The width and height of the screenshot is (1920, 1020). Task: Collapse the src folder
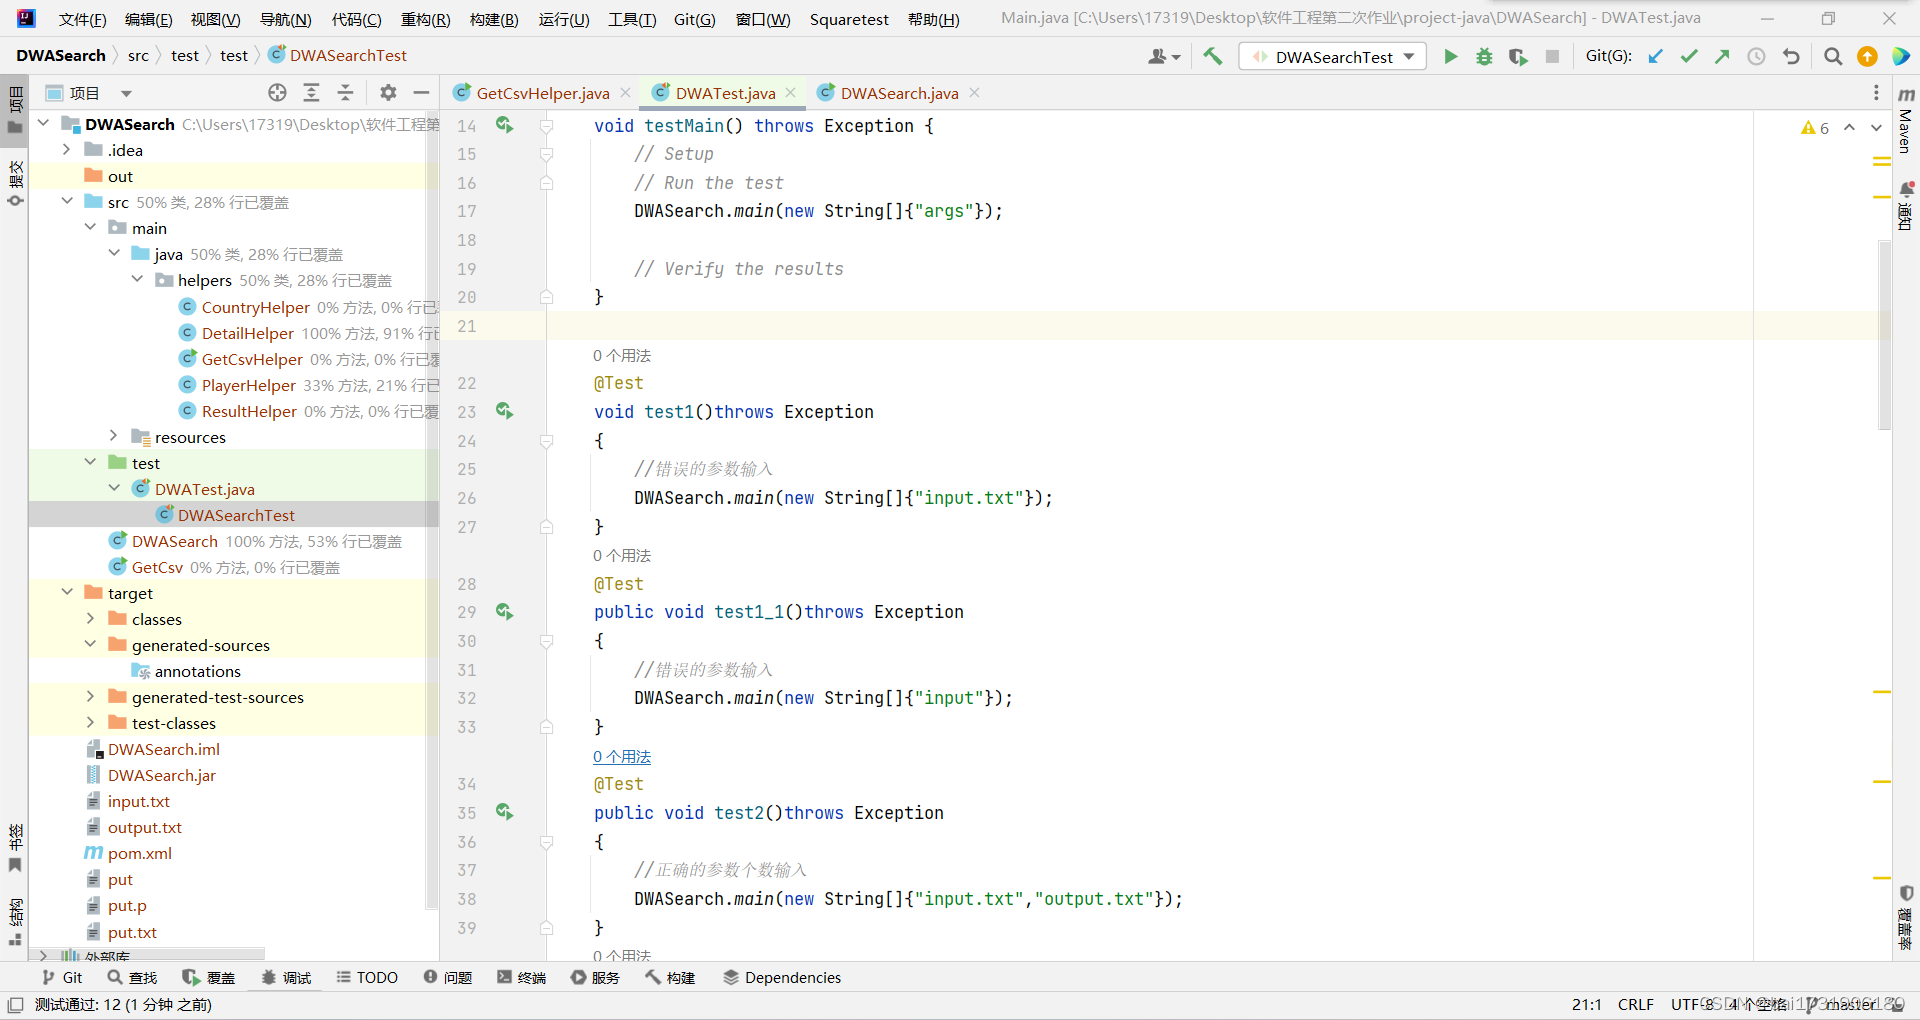[67, 201]
